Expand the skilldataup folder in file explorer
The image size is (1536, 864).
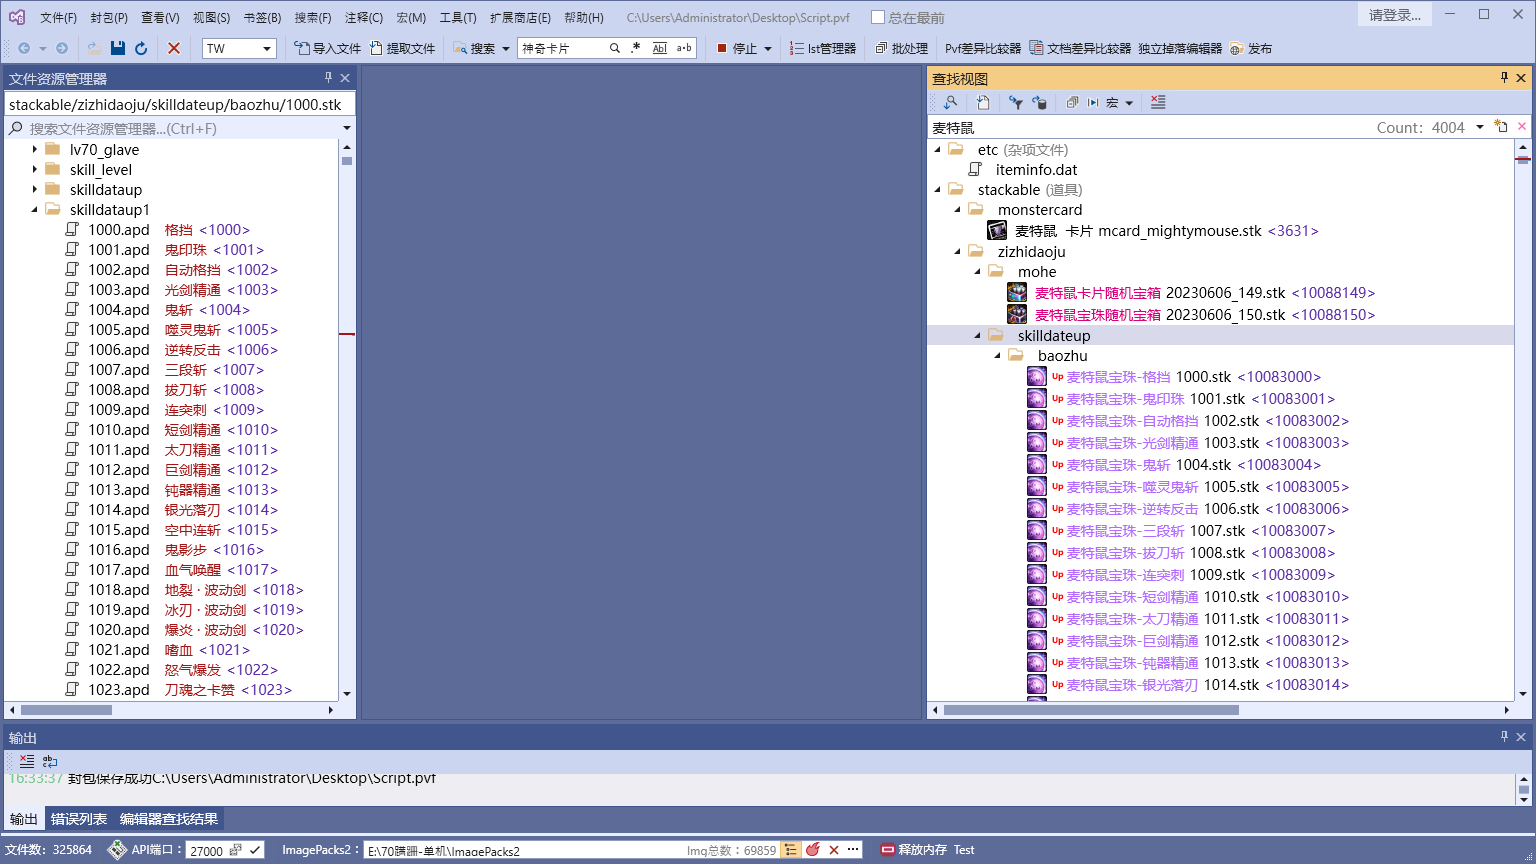tap(35, 189)
